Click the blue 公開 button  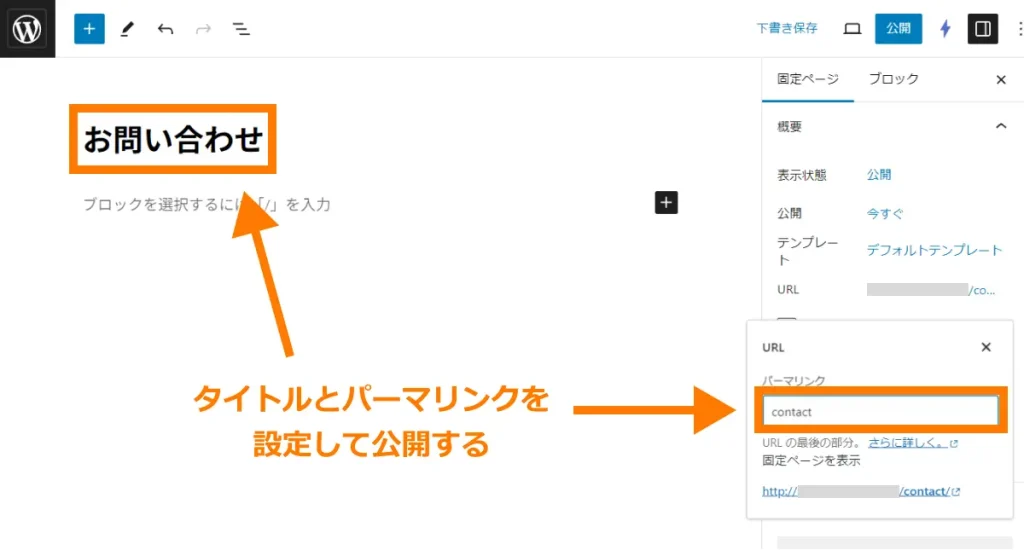tap(898, 29)
